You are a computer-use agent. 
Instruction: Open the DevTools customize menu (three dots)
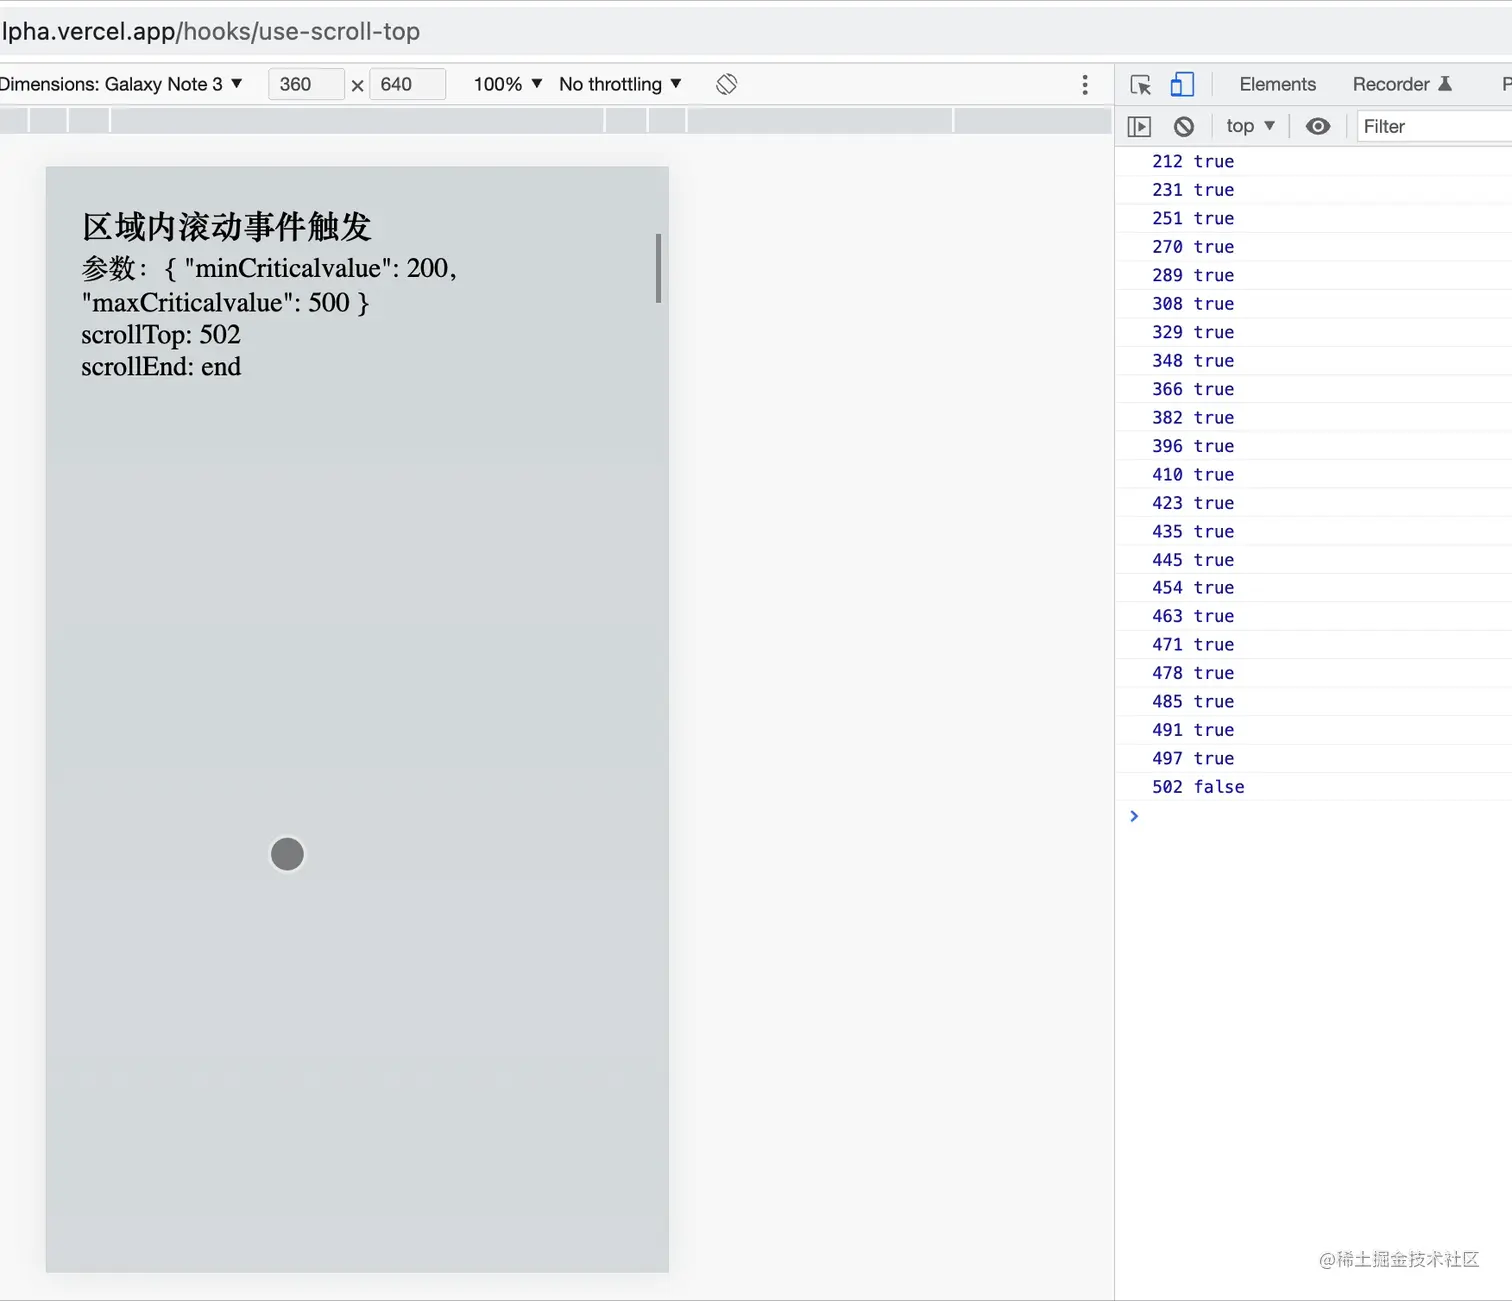tap(1085, 84)
